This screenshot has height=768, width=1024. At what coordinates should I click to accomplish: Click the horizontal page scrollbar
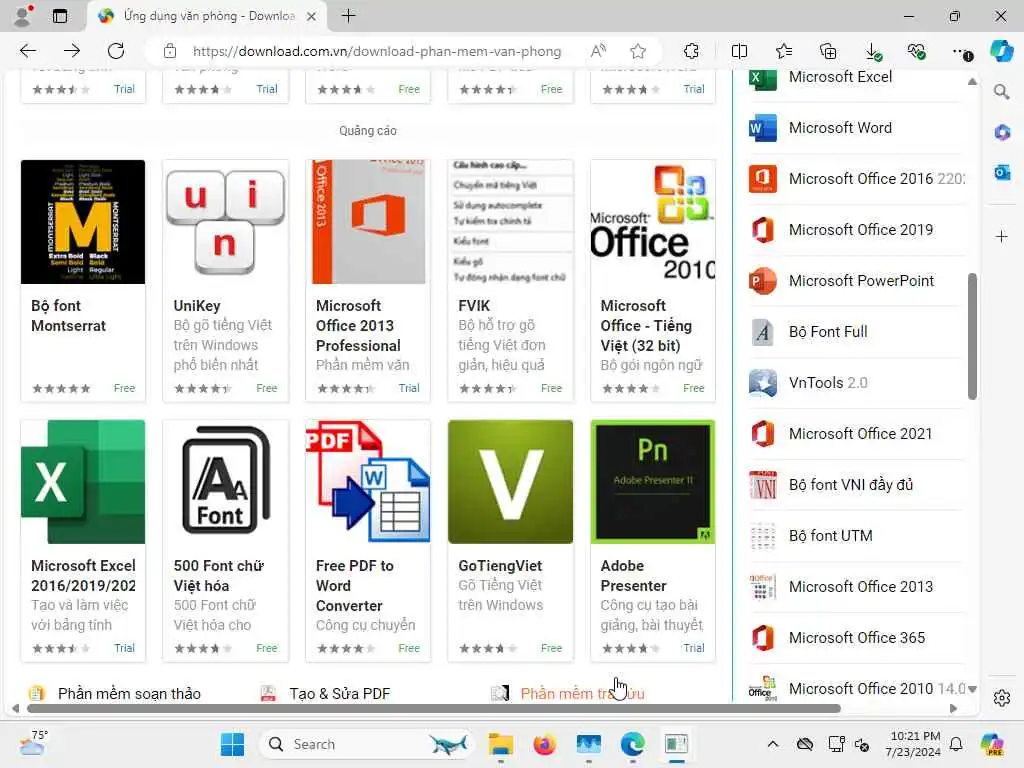(x=434, y=709)
